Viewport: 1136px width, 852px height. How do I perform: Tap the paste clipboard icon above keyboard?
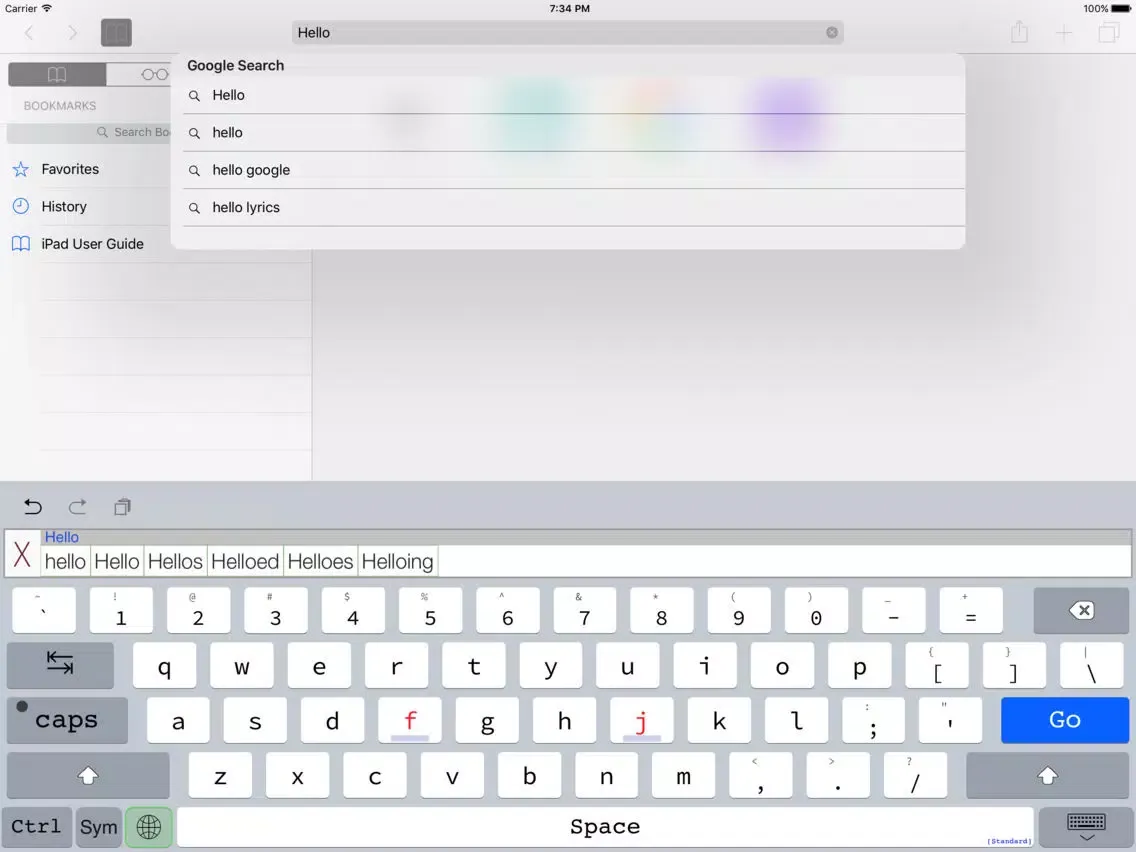(x=122, y=507)
